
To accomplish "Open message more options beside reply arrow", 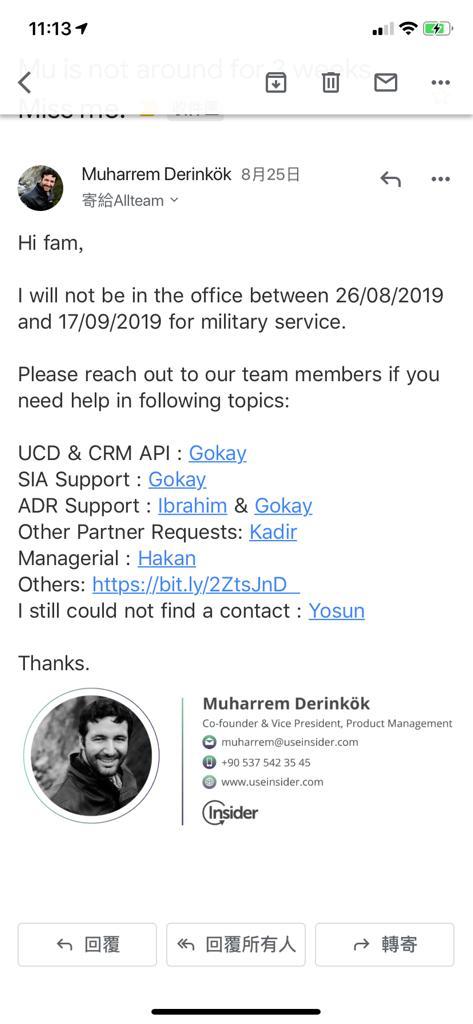I will 440,178.
